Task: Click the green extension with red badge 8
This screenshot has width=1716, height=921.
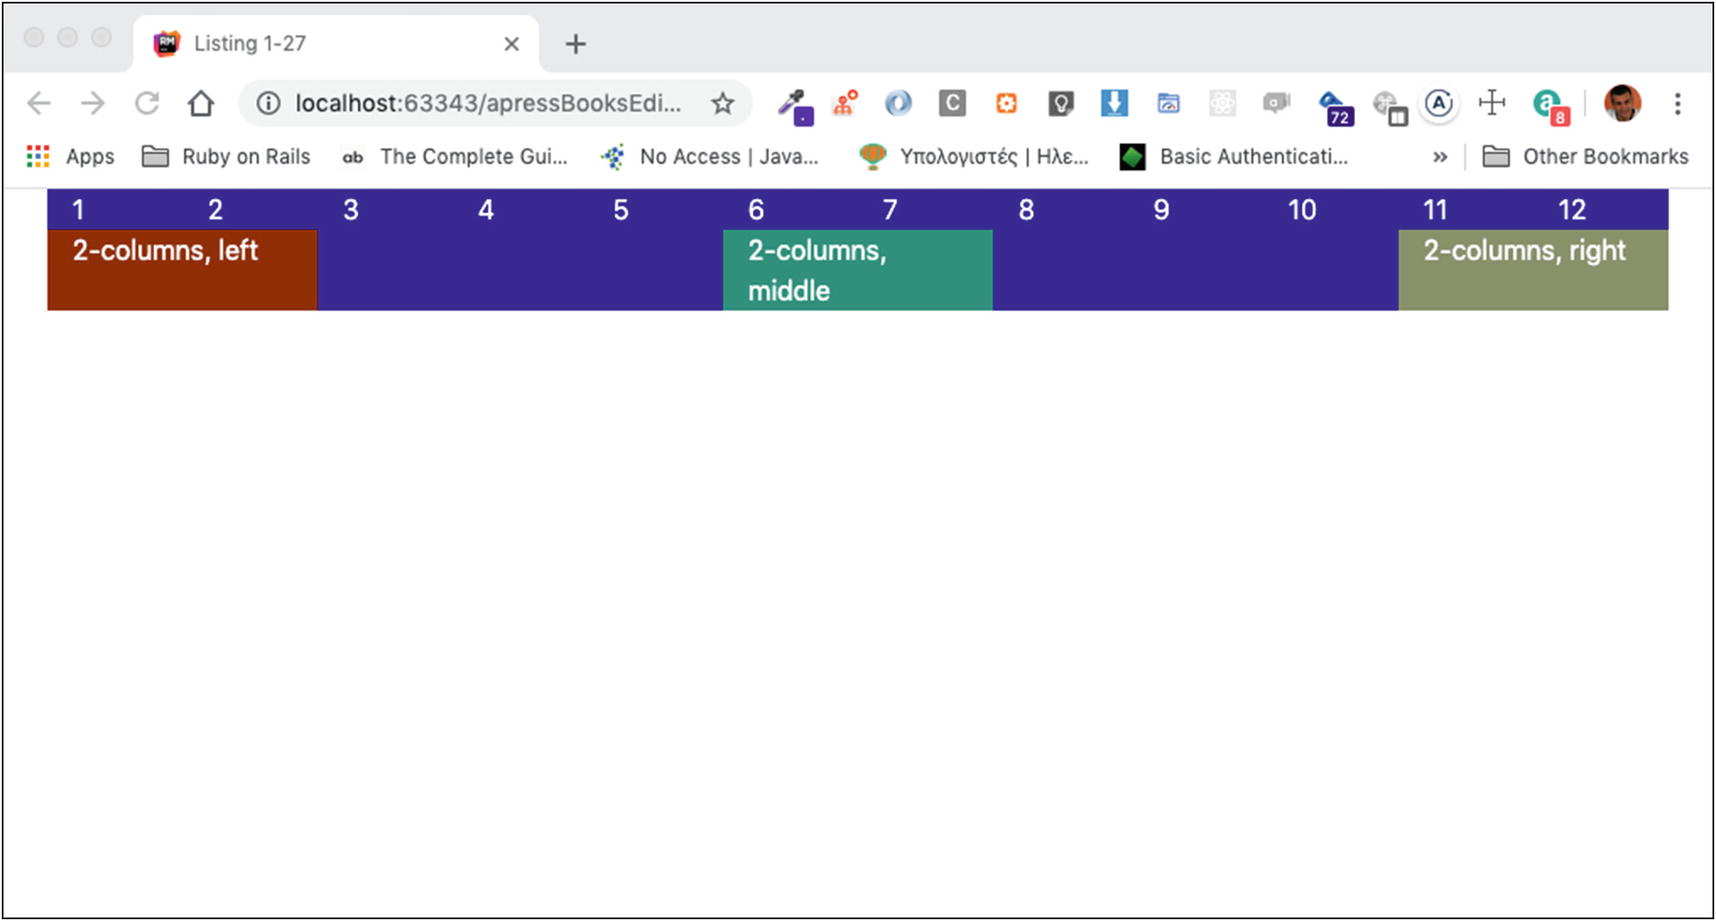Action: tap(1549, 105)
